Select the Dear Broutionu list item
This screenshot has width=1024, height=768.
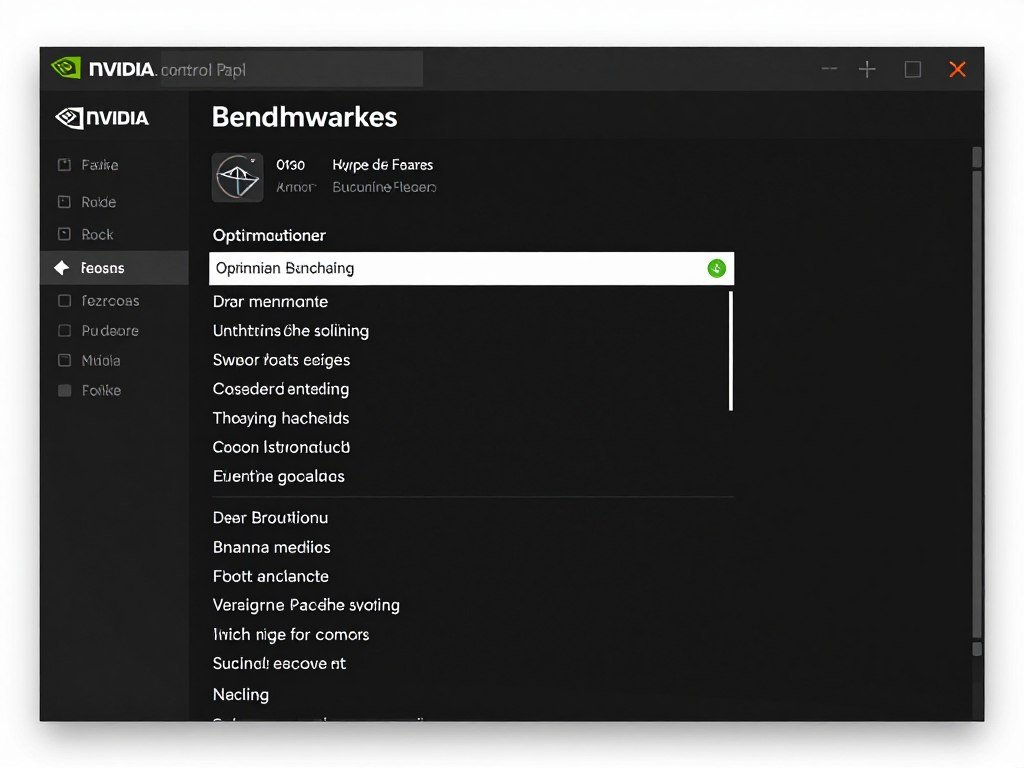[270, 517]
